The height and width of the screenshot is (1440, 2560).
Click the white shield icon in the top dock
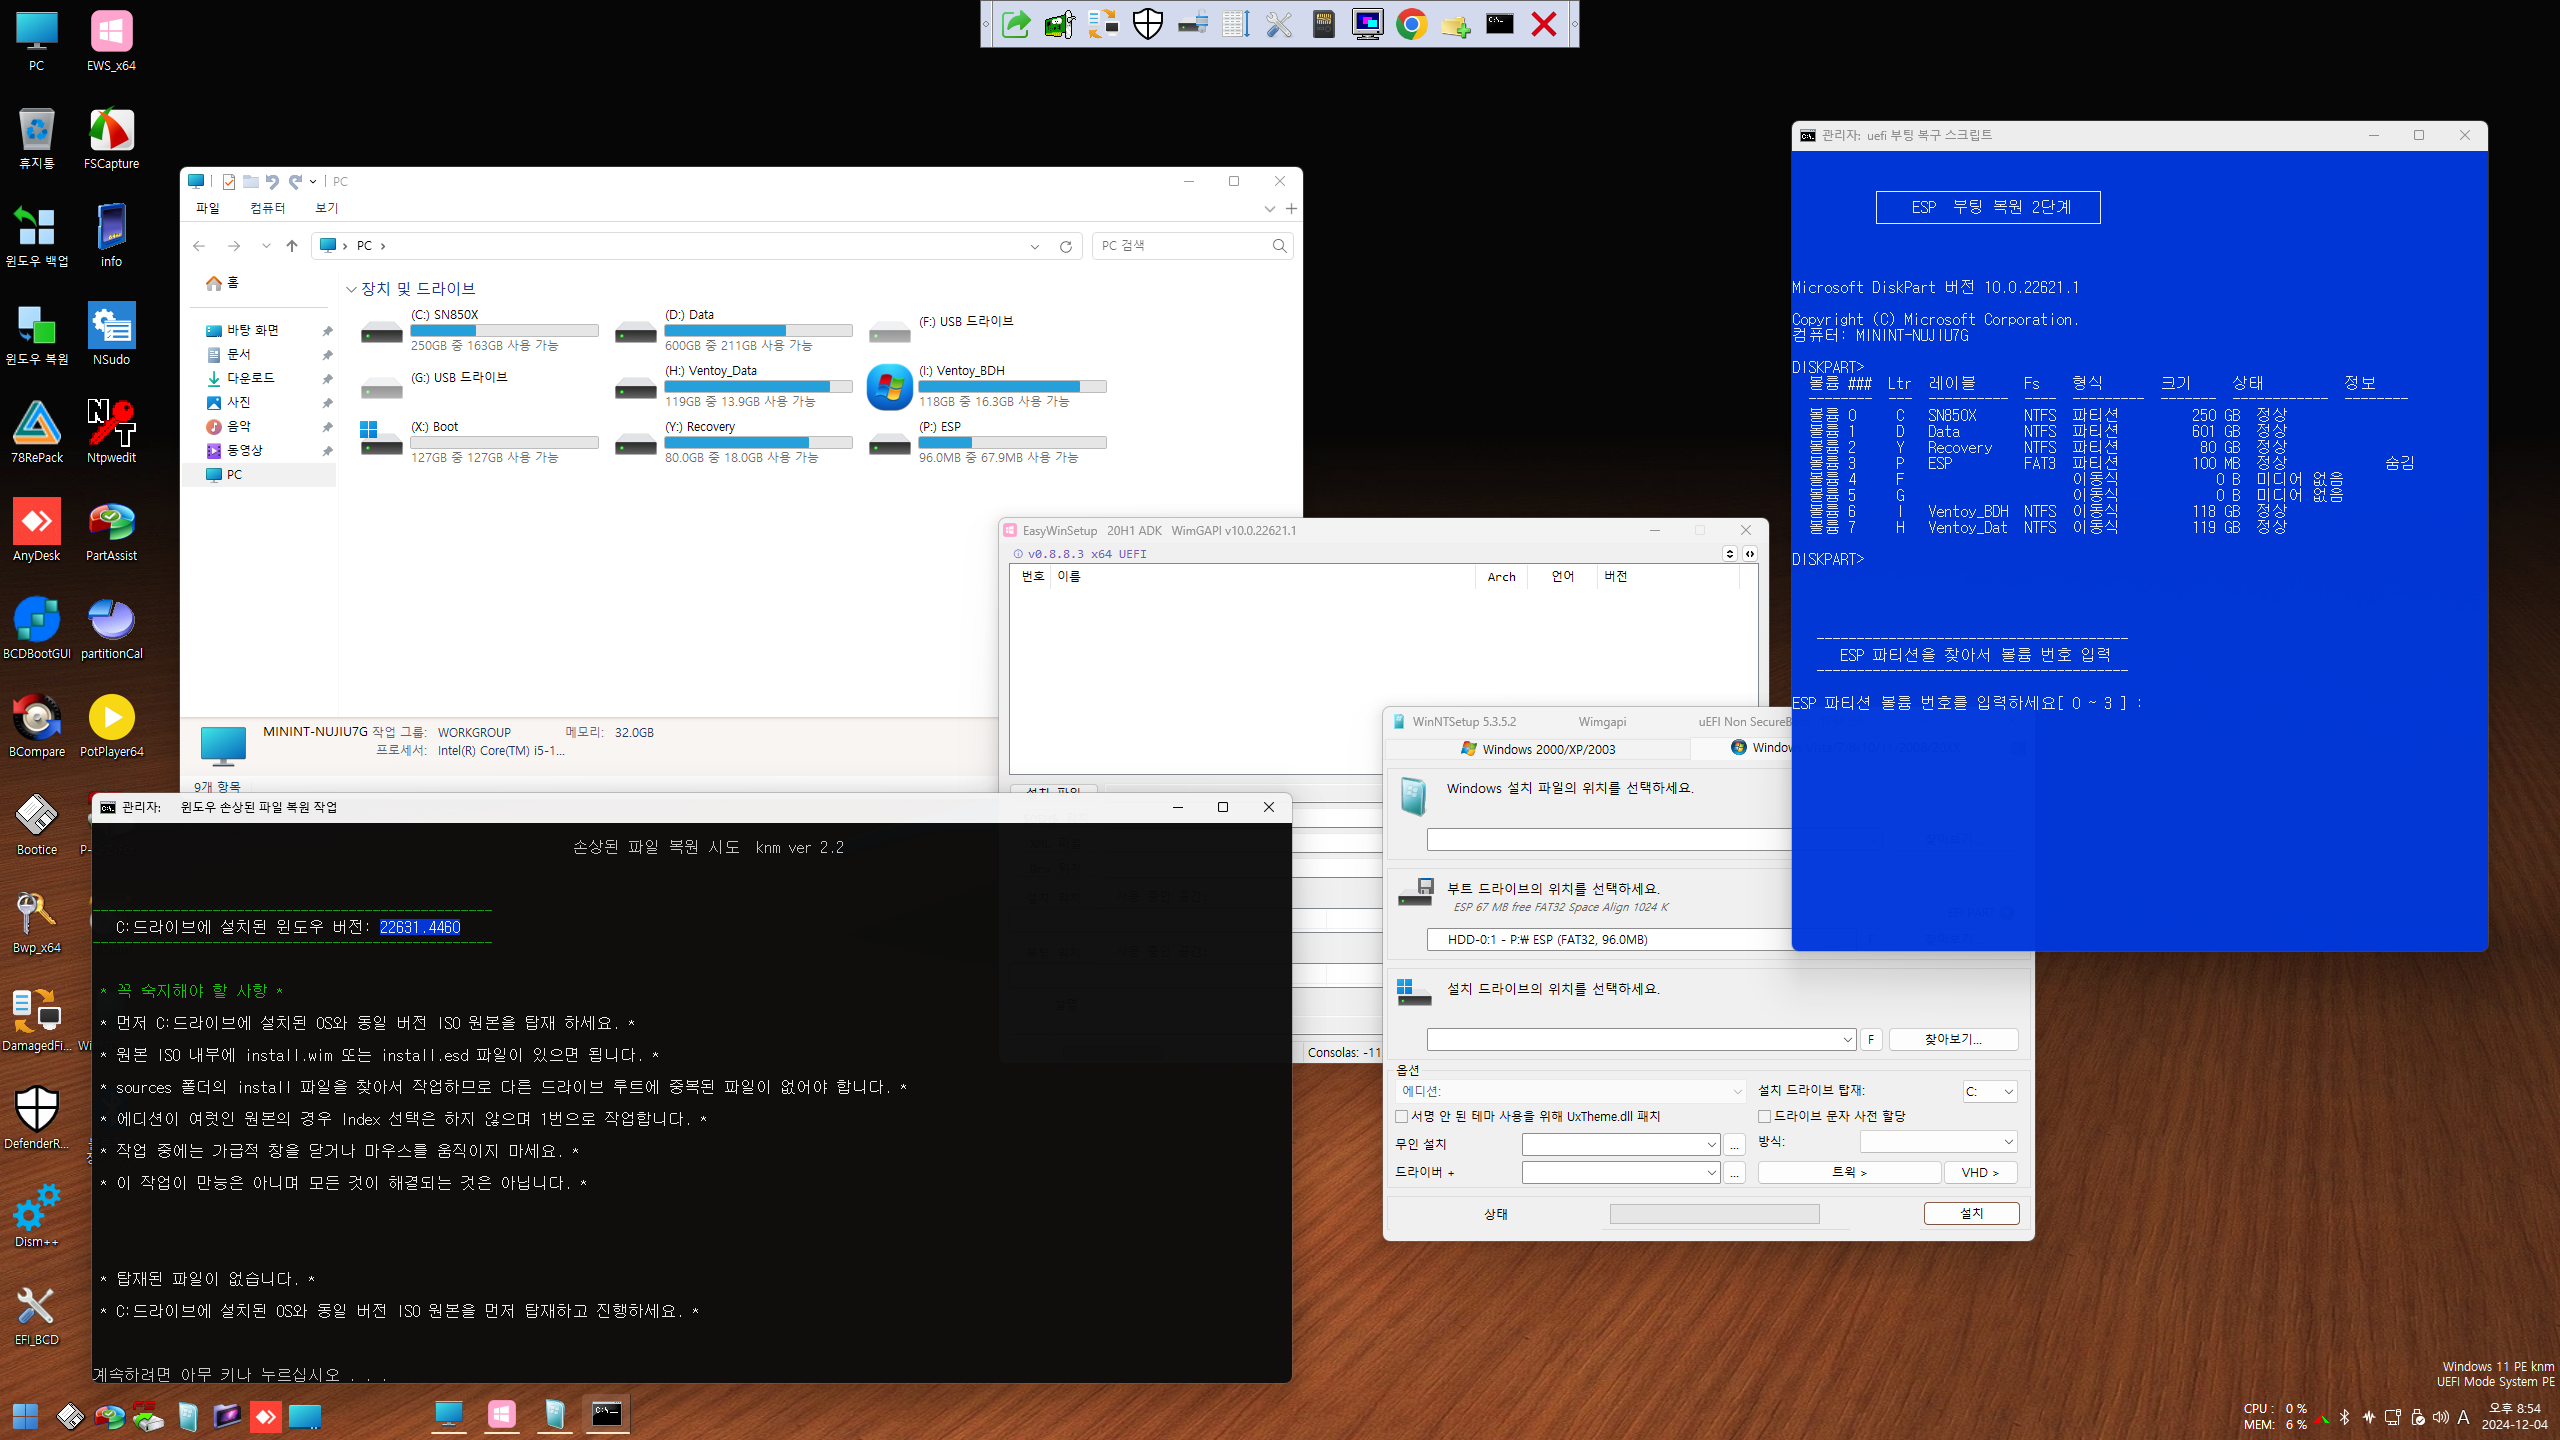1148,24
